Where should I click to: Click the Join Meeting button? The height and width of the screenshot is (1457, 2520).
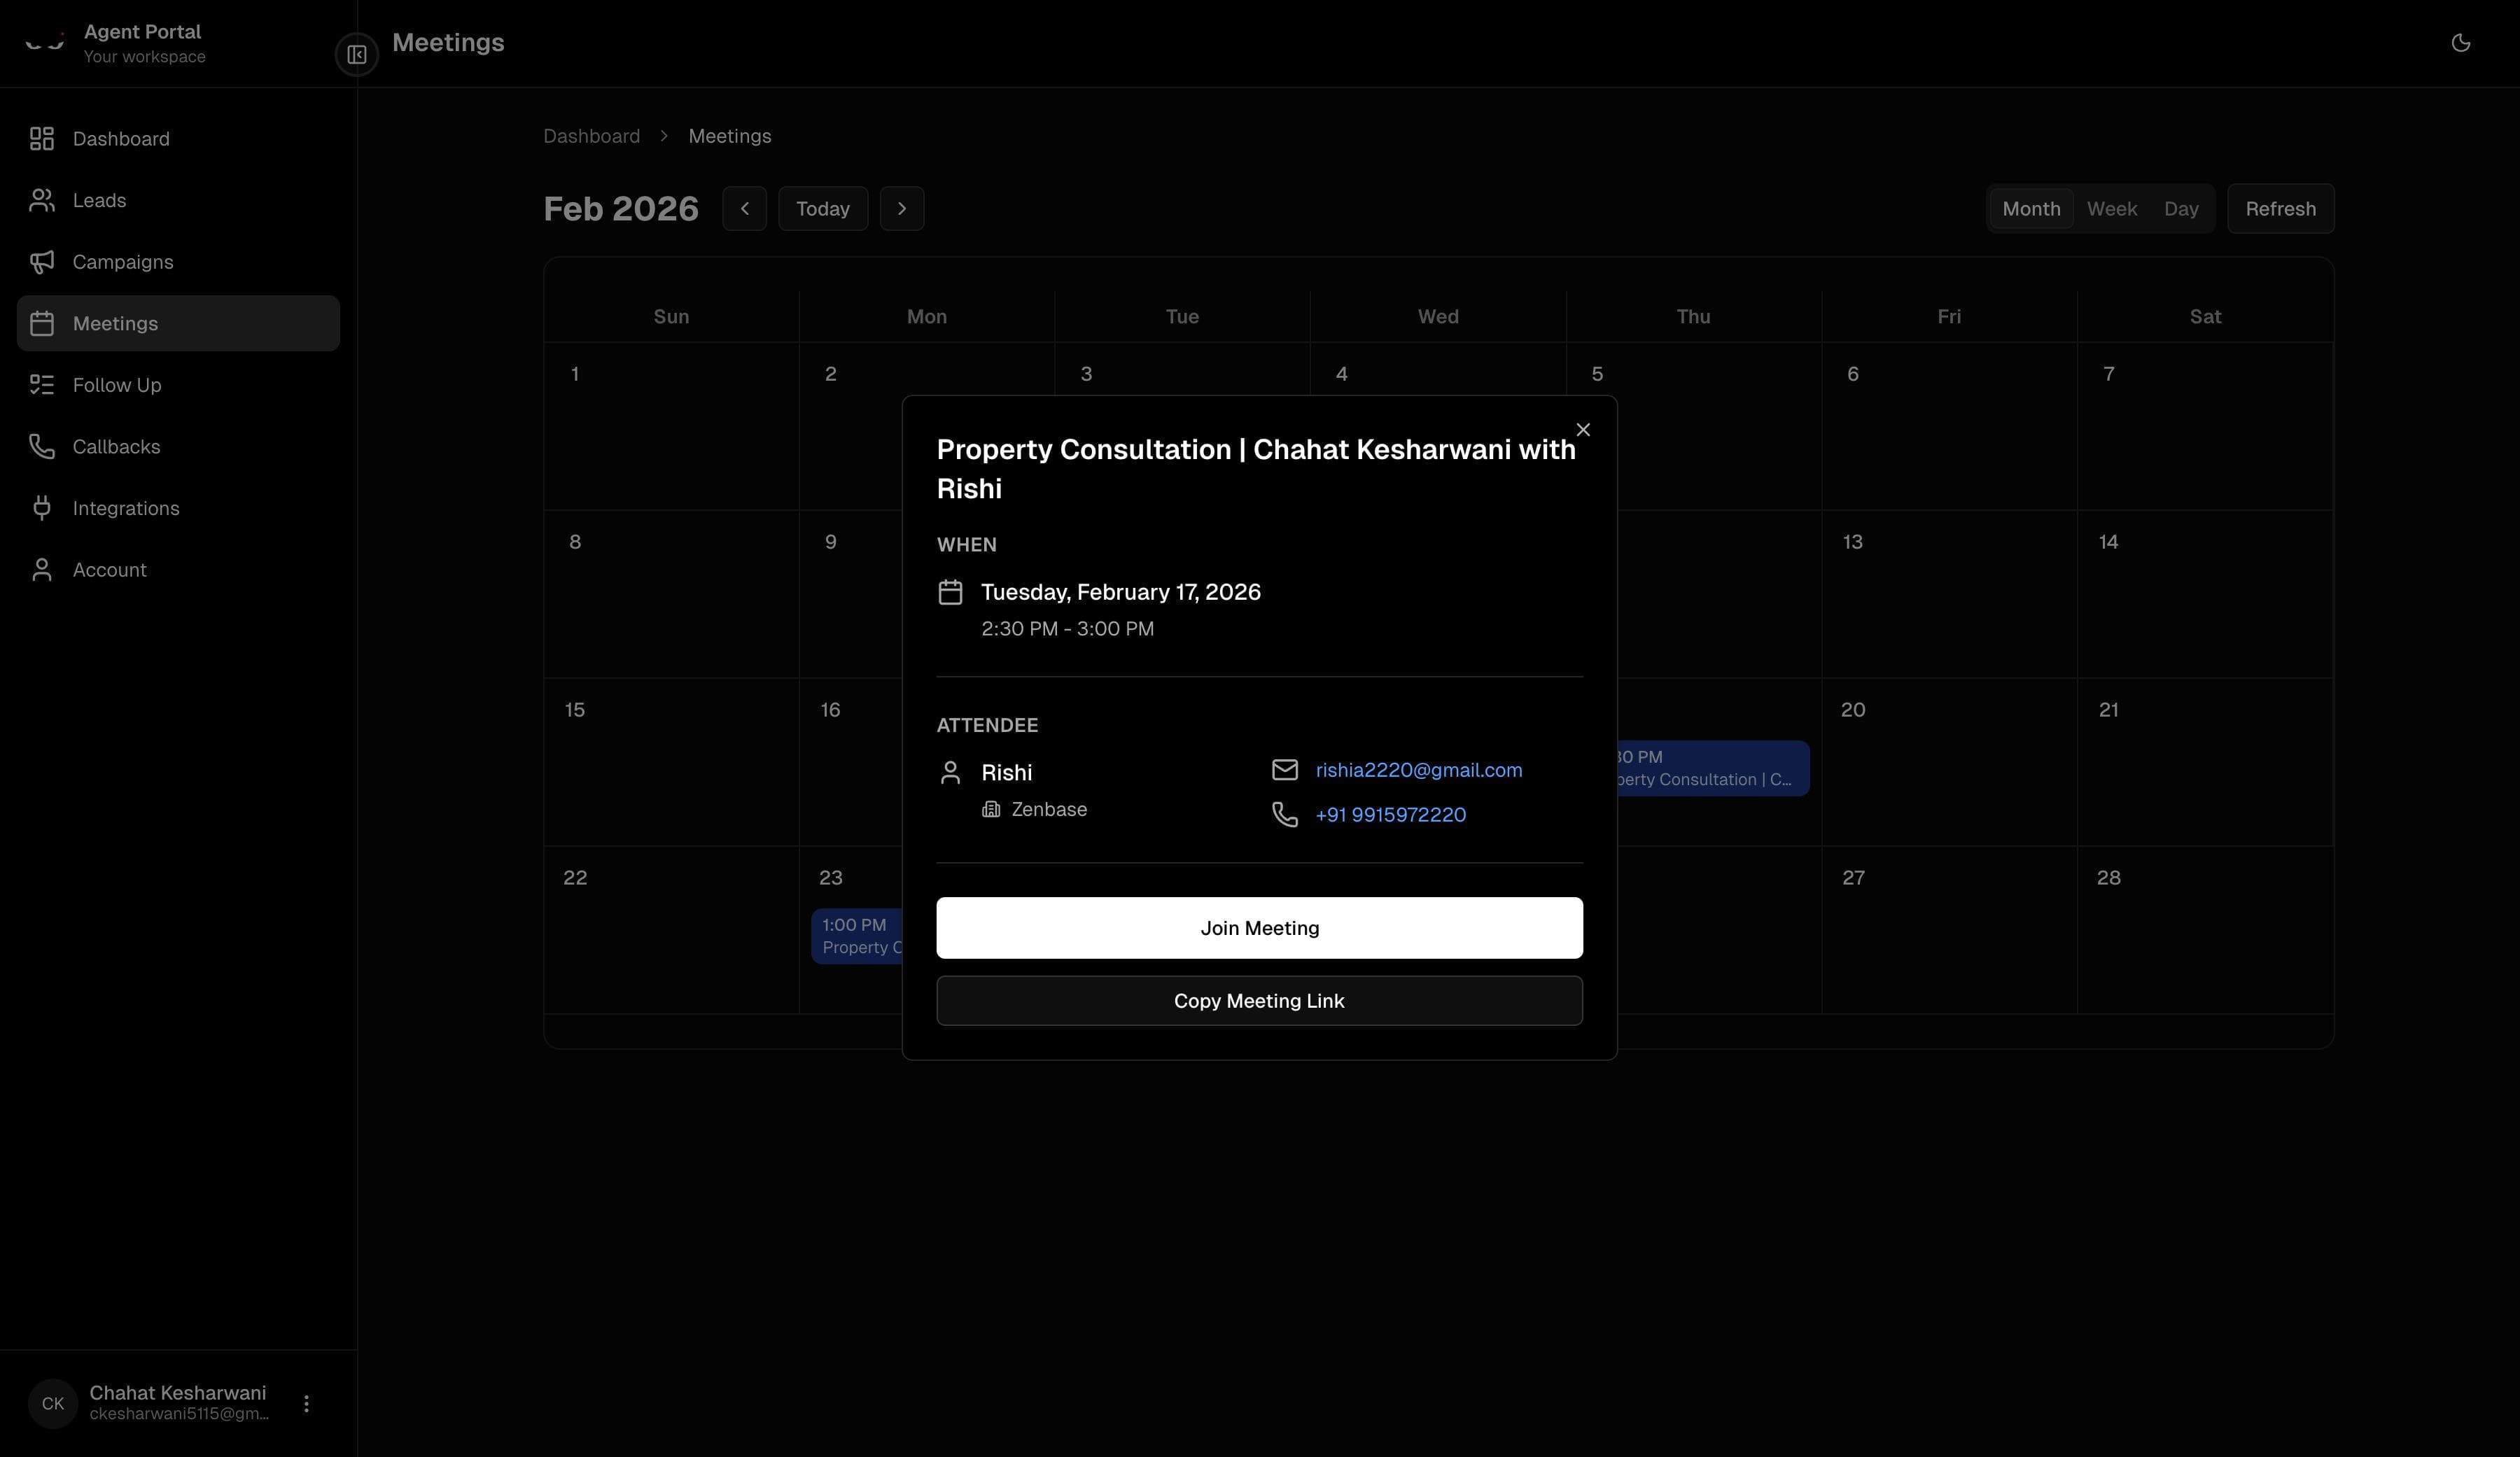click(1259, 928)
